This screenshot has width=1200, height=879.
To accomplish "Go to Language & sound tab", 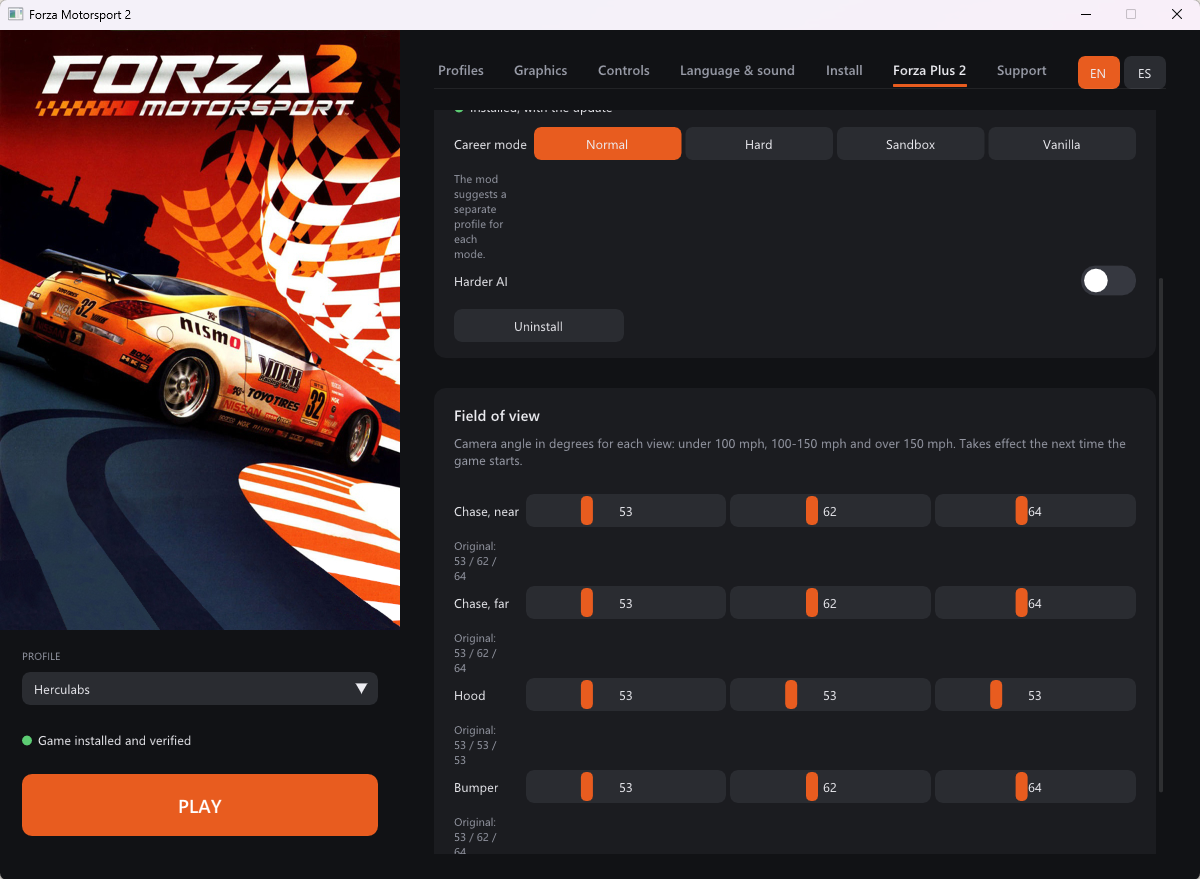I will point(737,70).
